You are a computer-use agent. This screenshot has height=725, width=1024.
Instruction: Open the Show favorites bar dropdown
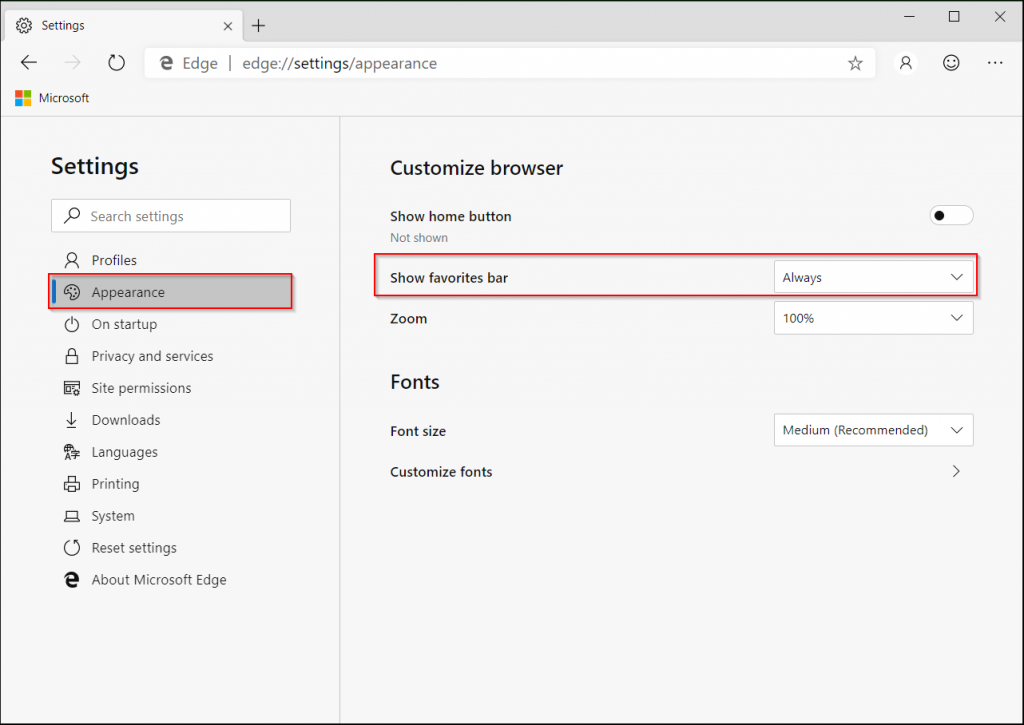click(873, 277)
